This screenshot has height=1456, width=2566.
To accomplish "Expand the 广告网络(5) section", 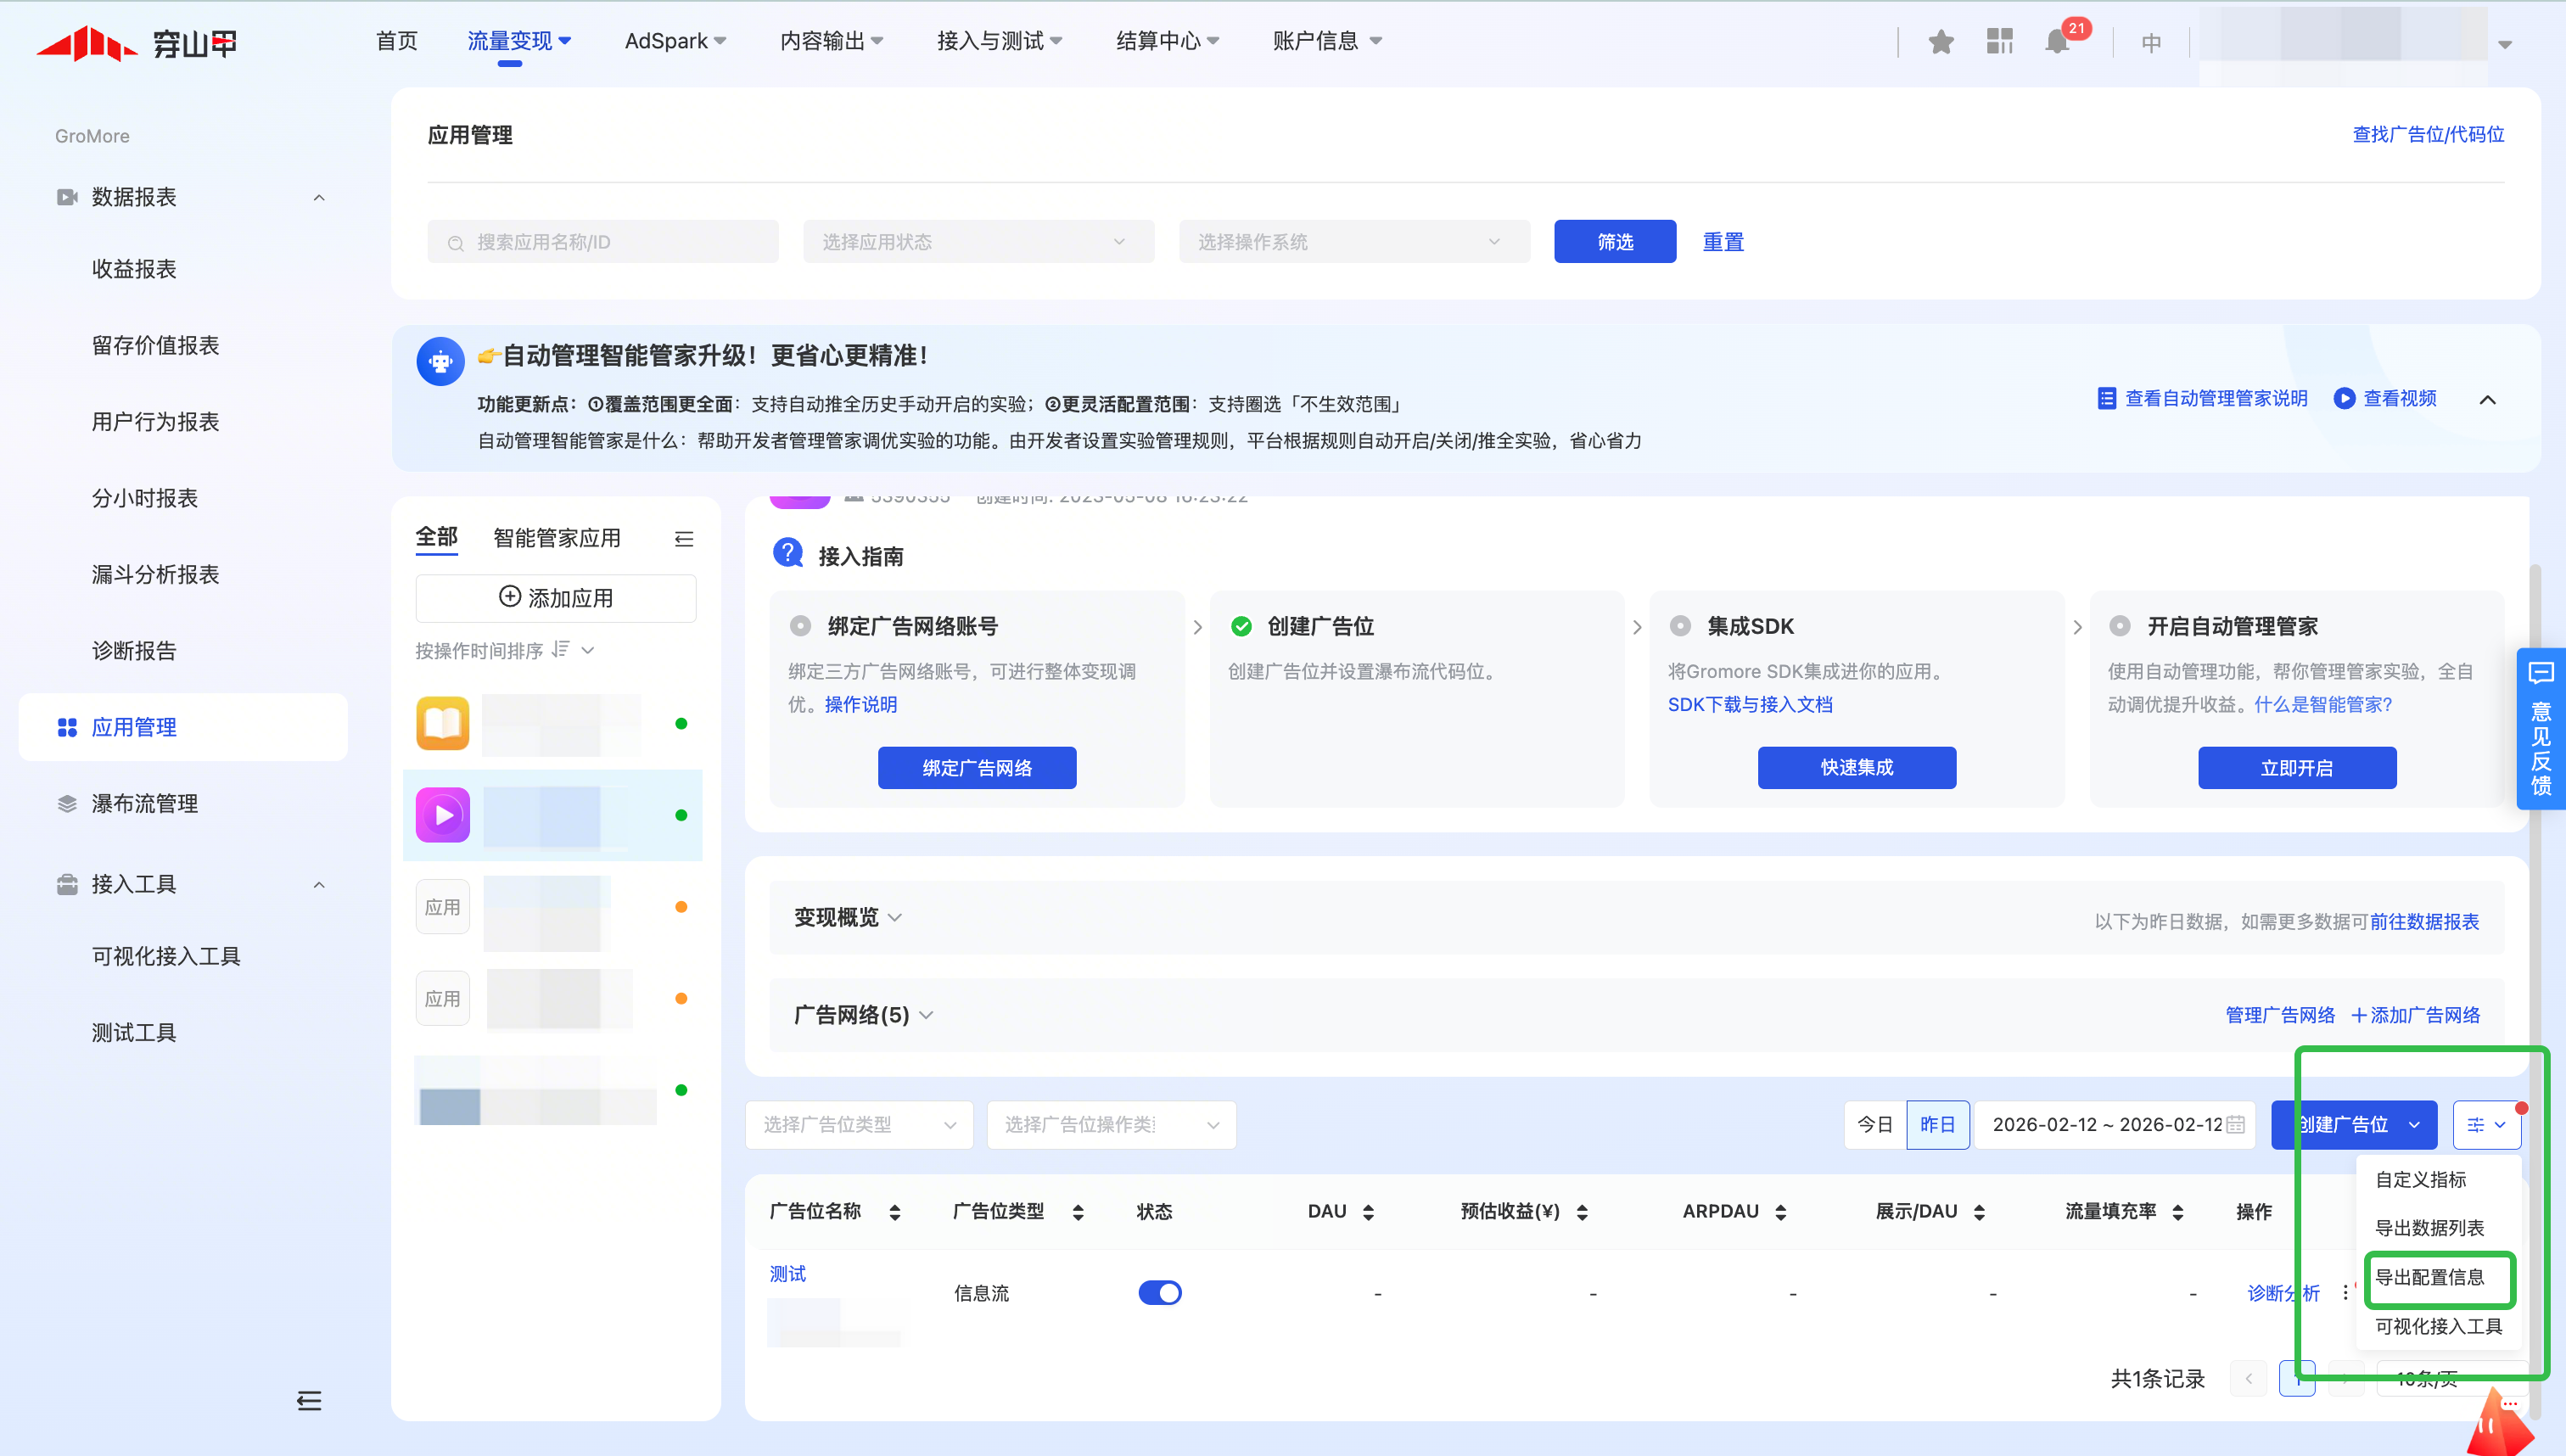I will (x=864, y=1015).
